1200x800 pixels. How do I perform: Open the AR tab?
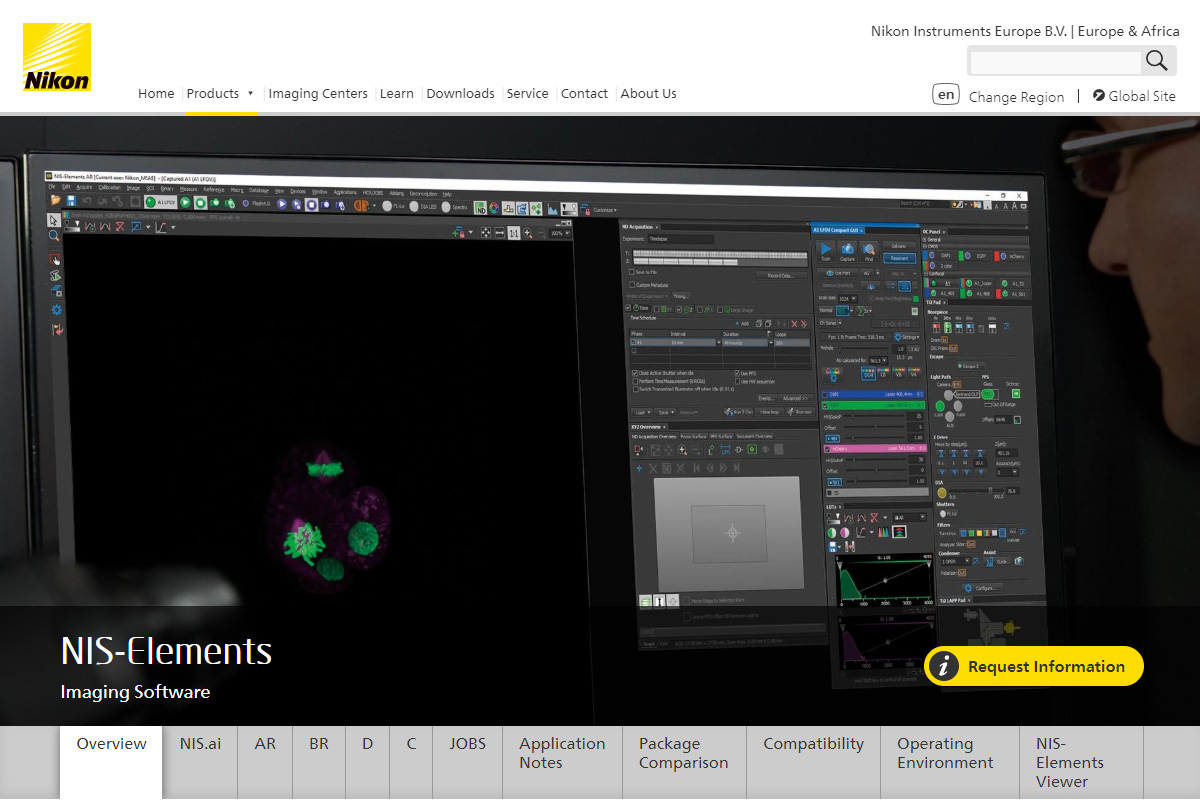[265, 762]
